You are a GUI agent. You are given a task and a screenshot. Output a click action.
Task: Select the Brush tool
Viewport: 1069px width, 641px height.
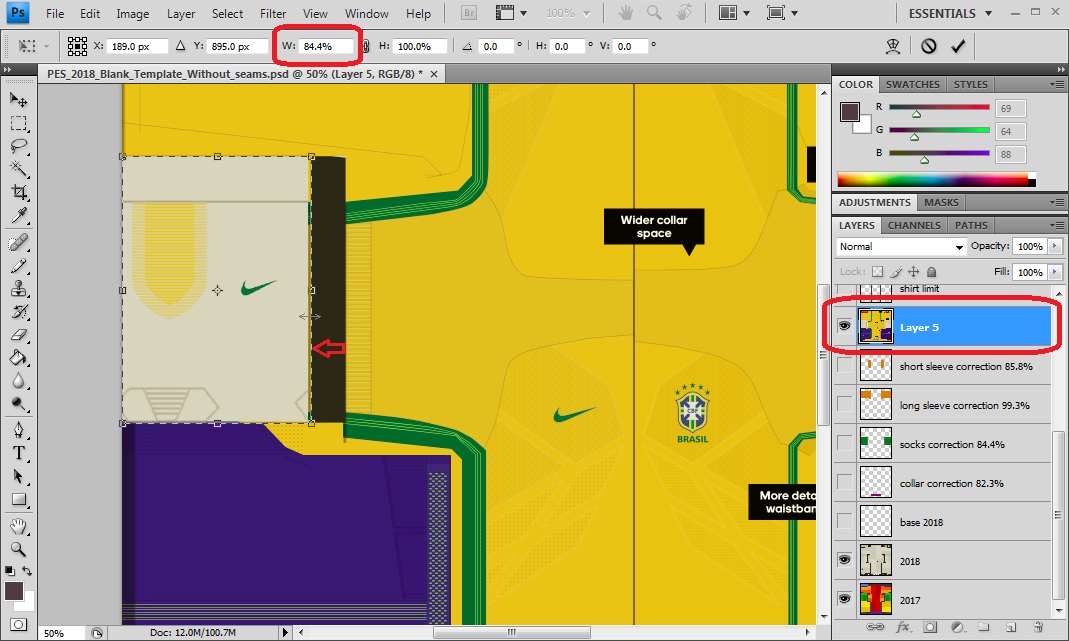18,266
